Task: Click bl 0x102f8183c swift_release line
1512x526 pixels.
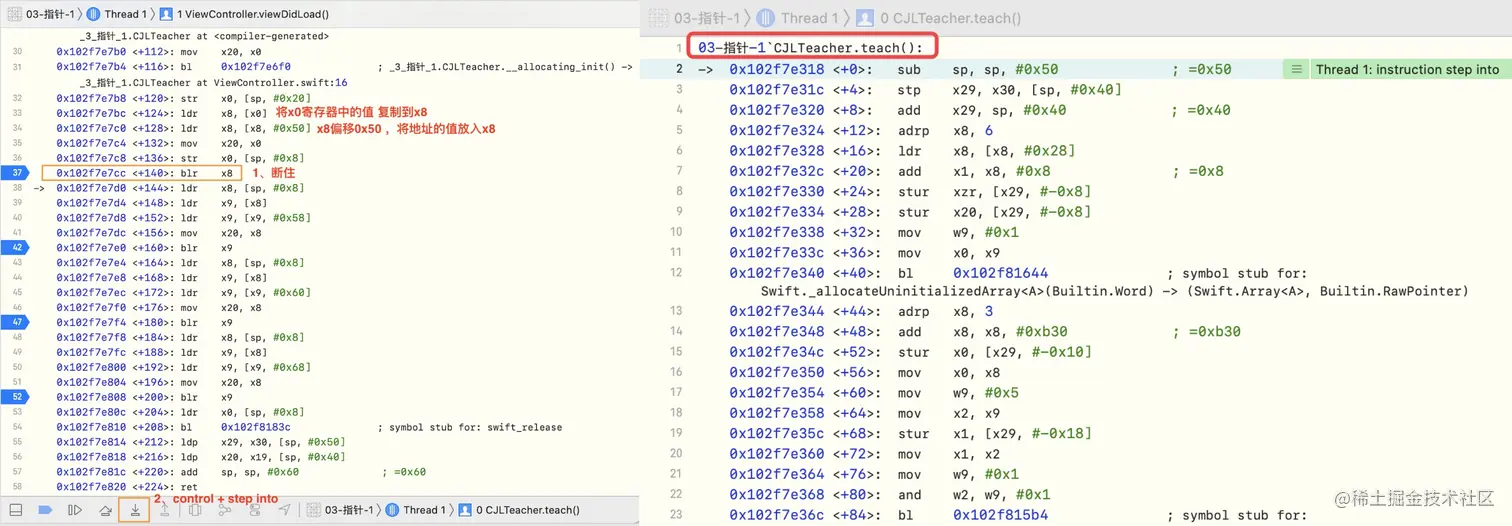Action: pyautogui.click(x=309, y=427)
